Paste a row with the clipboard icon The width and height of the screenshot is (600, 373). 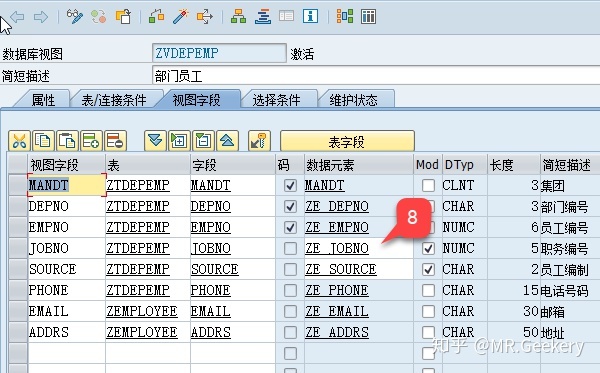tap(67, 141)
